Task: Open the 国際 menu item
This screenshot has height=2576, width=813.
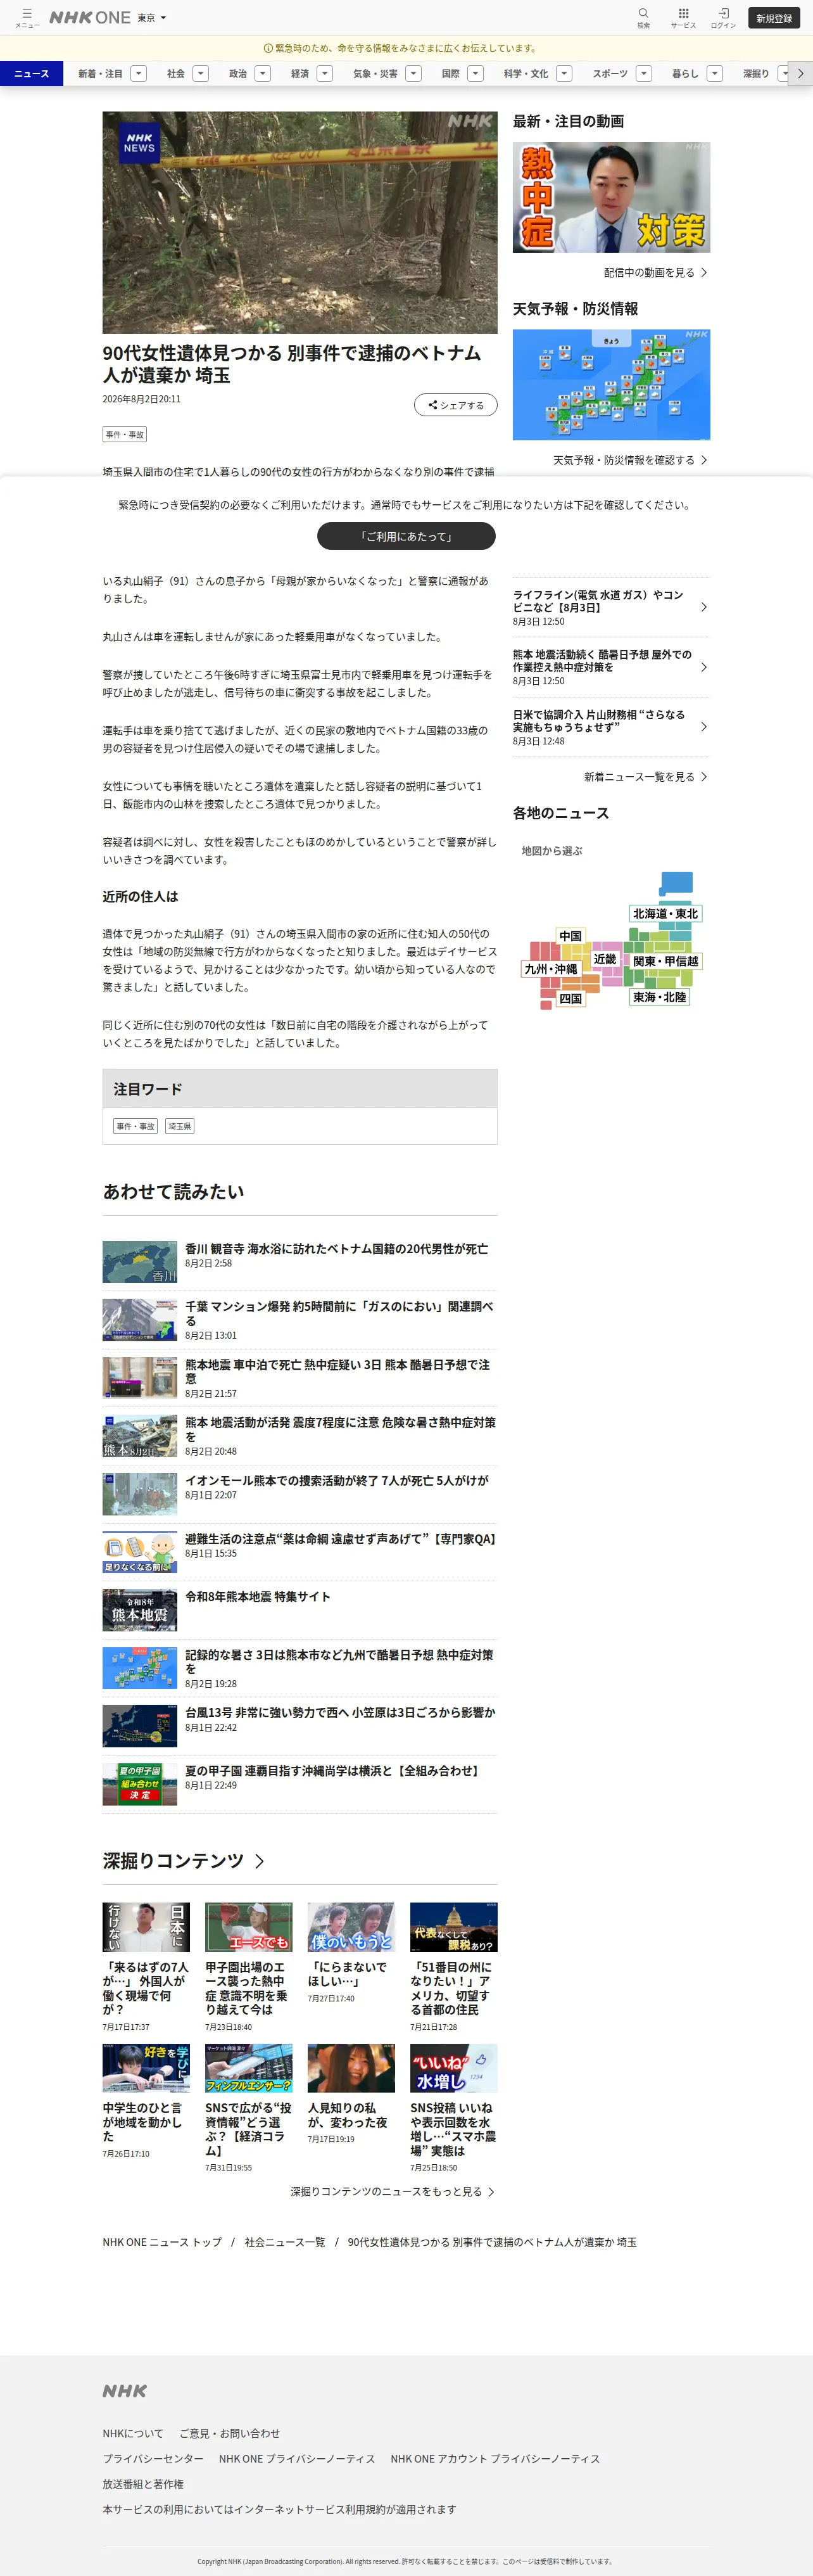Action: [451, 73]
